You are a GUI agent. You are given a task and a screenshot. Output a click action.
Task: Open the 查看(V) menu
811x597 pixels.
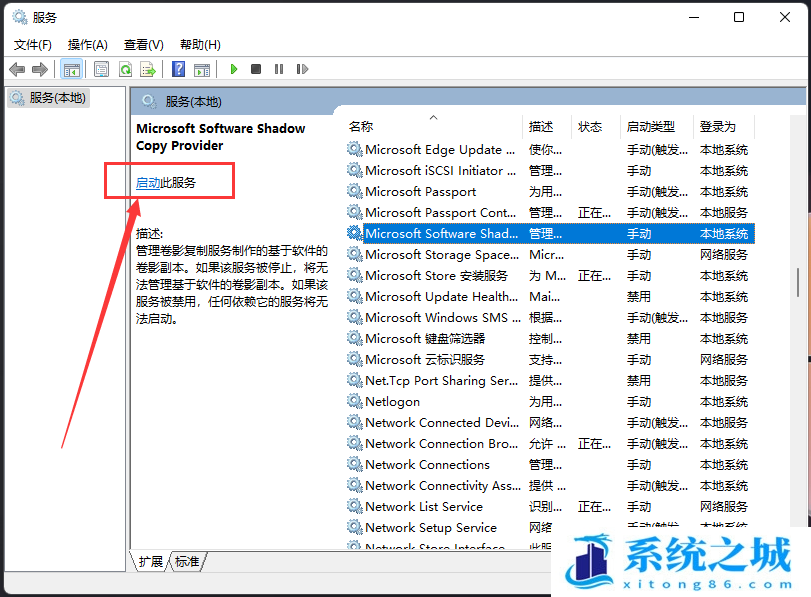tap(143, 44)
